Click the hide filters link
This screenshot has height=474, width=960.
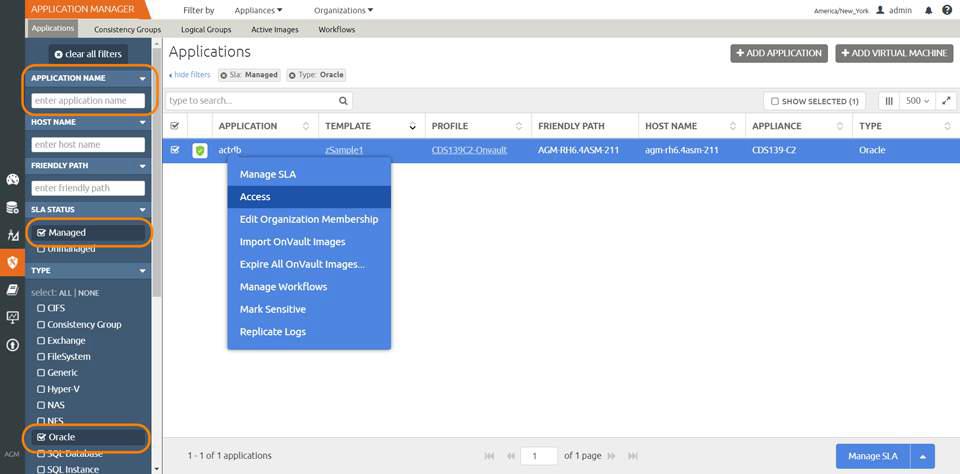[190, 75]
